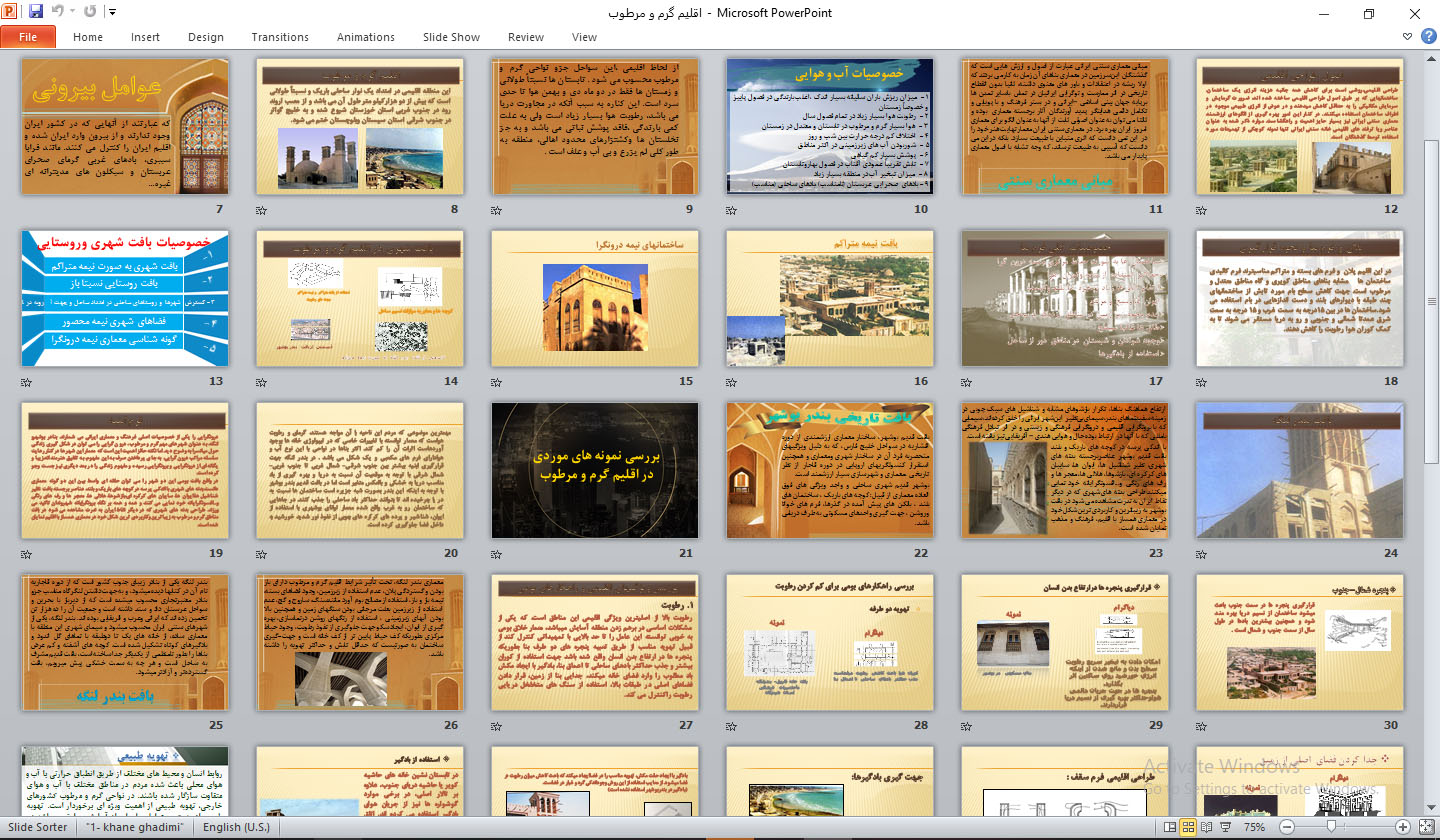
Task: Click the zoom slider handle
Action: pos(1333,827)
